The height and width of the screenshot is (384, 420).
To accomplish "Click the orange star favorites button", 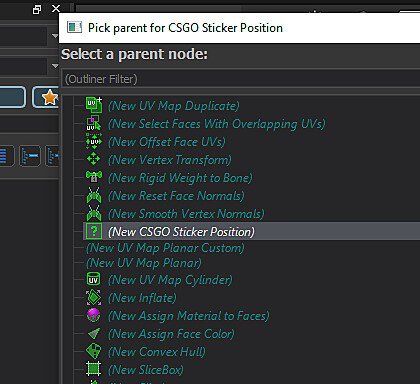I will (x=46, y=97).
